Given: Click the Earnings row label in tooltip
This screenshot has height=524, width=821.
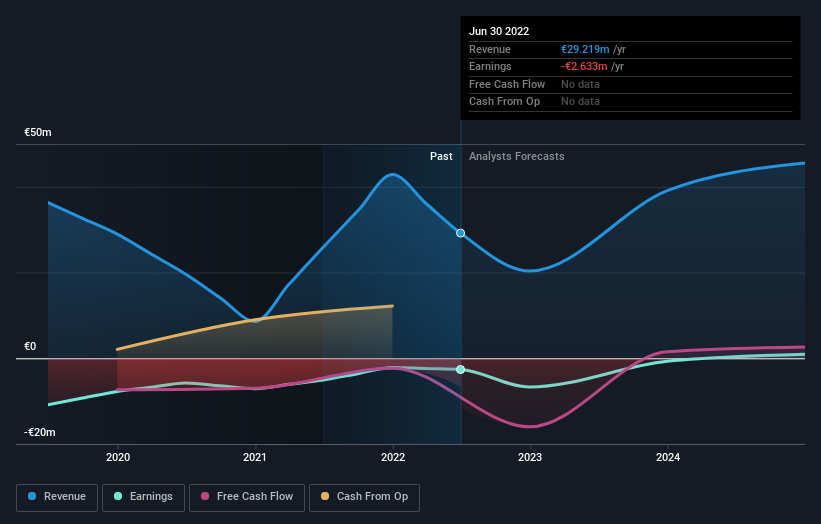Looking at the screenshot, I should (x=490, y=66).
